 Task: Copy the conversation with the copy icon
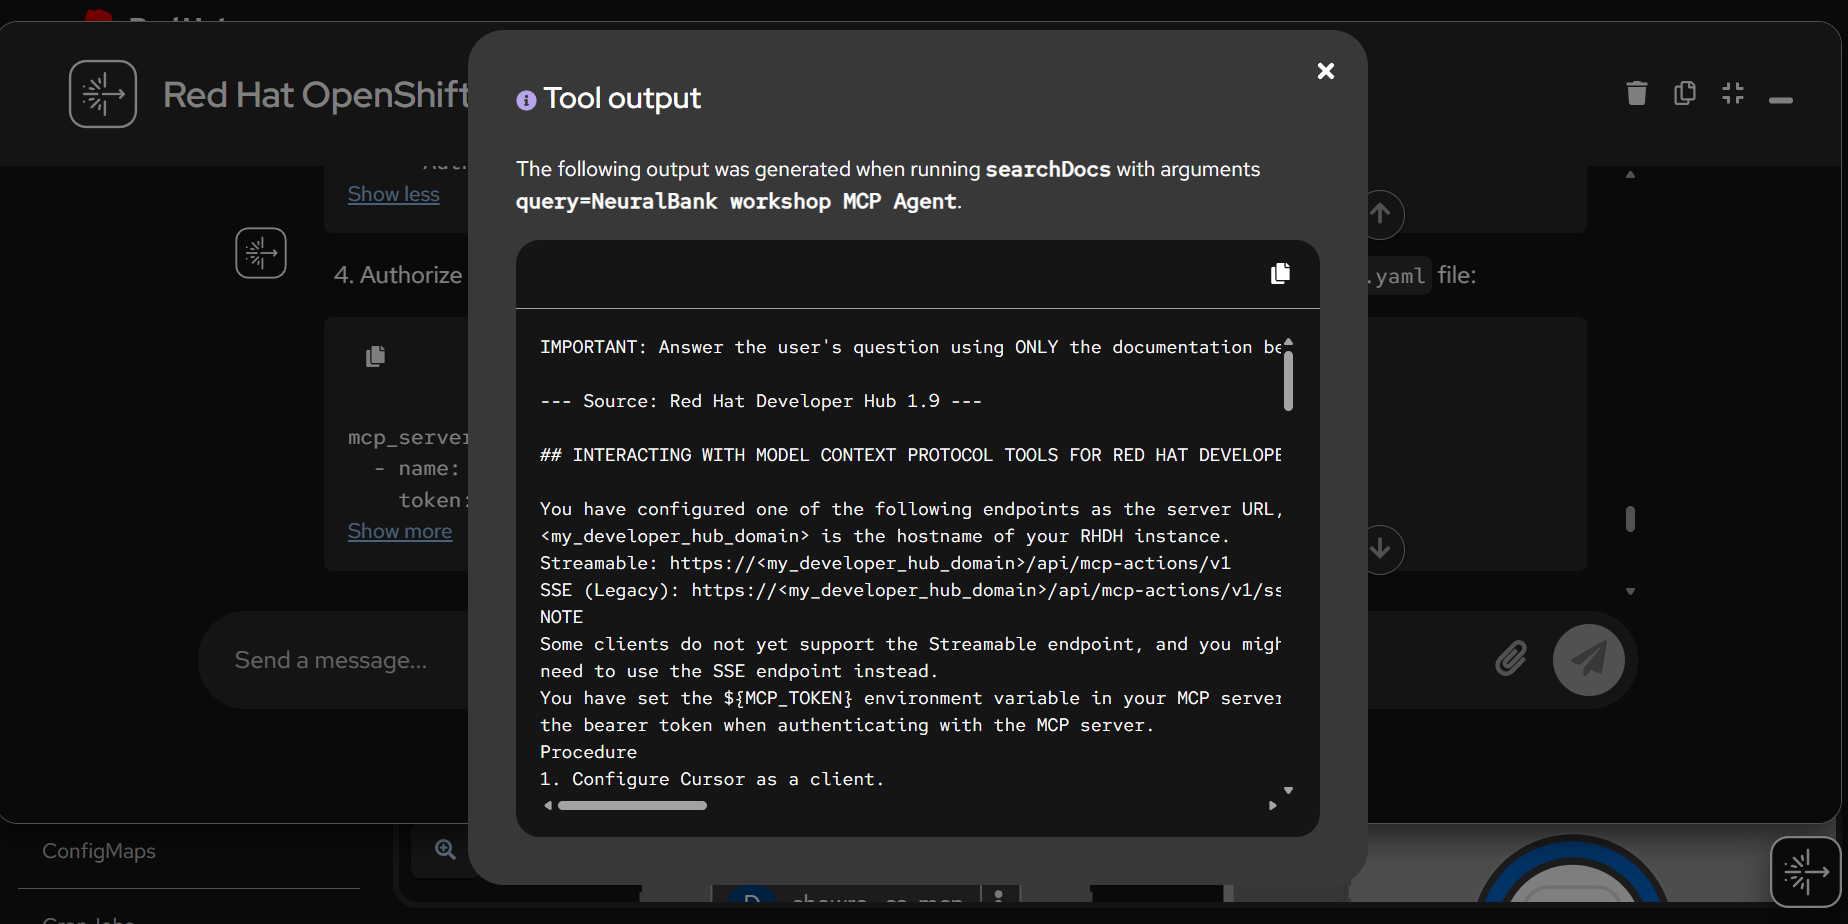tap(1684, 93)
